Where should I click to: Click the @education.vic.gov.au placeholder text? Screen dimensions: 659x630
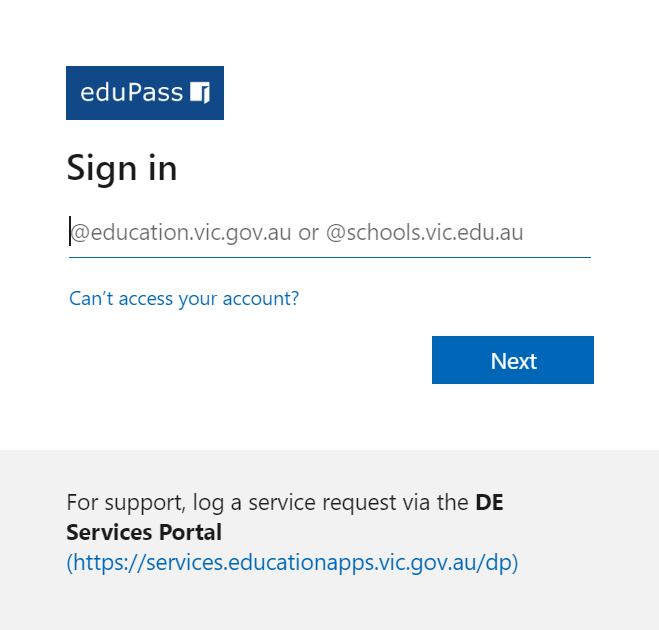(181, 232)
